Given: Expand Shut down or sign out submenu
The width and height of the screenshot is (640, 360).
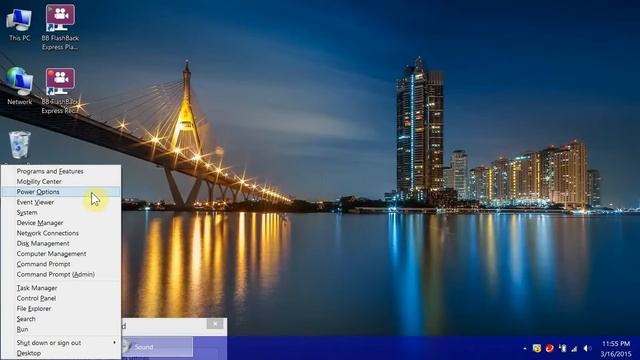Looking at the screenshot, I should (x=61, y=343).
